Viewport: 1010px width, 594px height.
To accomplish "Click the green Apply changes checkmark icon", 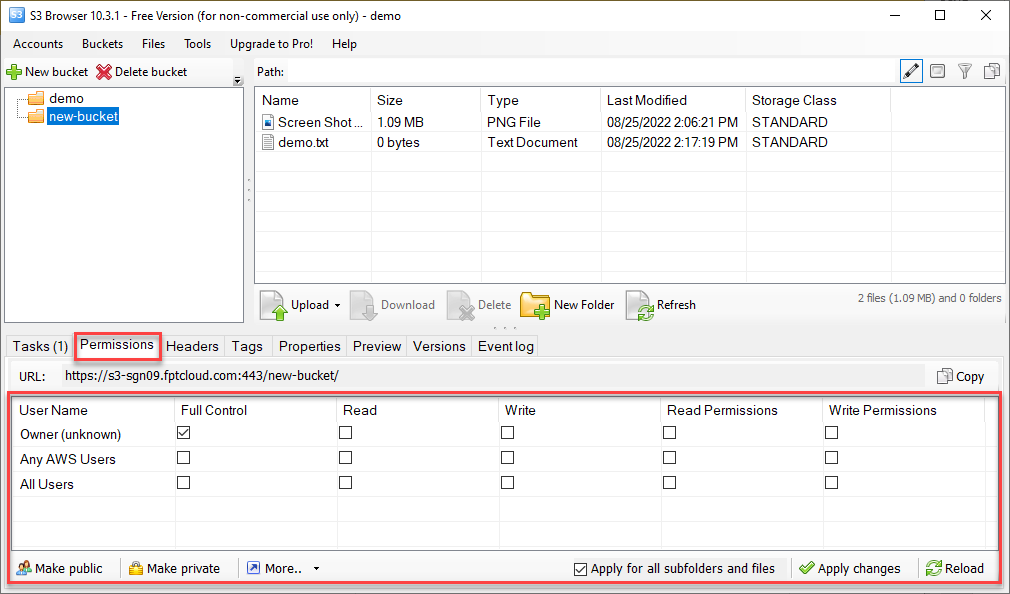I will pos(808,568).
